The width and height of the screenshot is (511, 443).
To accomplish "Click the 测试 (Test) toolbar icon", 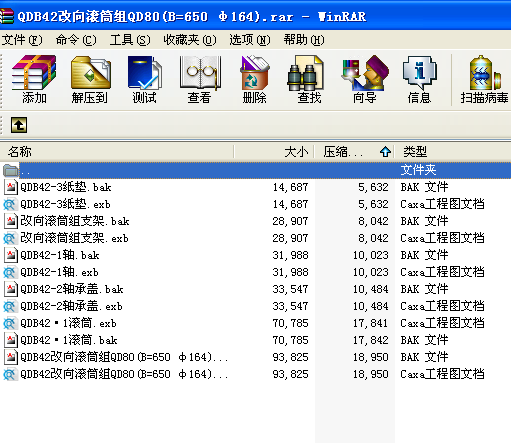I will click(145, 73).
